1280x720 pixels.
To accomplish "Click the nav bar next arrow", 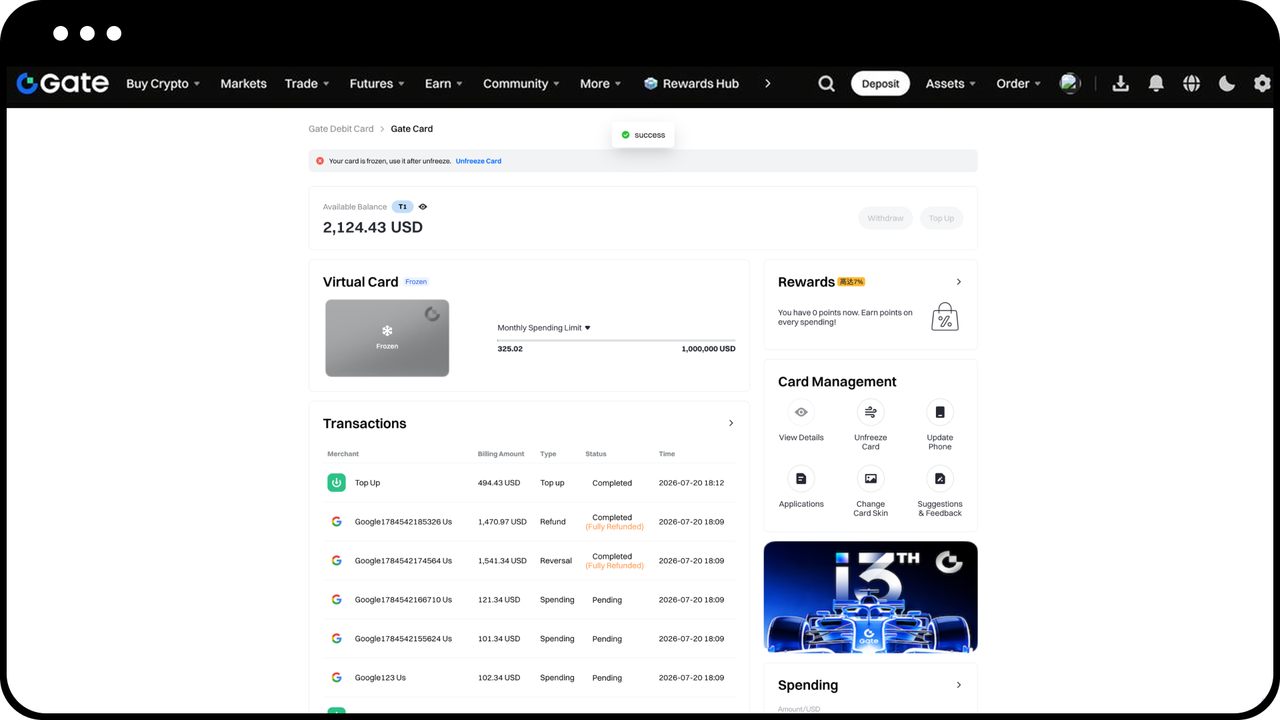I will point(767,84).
